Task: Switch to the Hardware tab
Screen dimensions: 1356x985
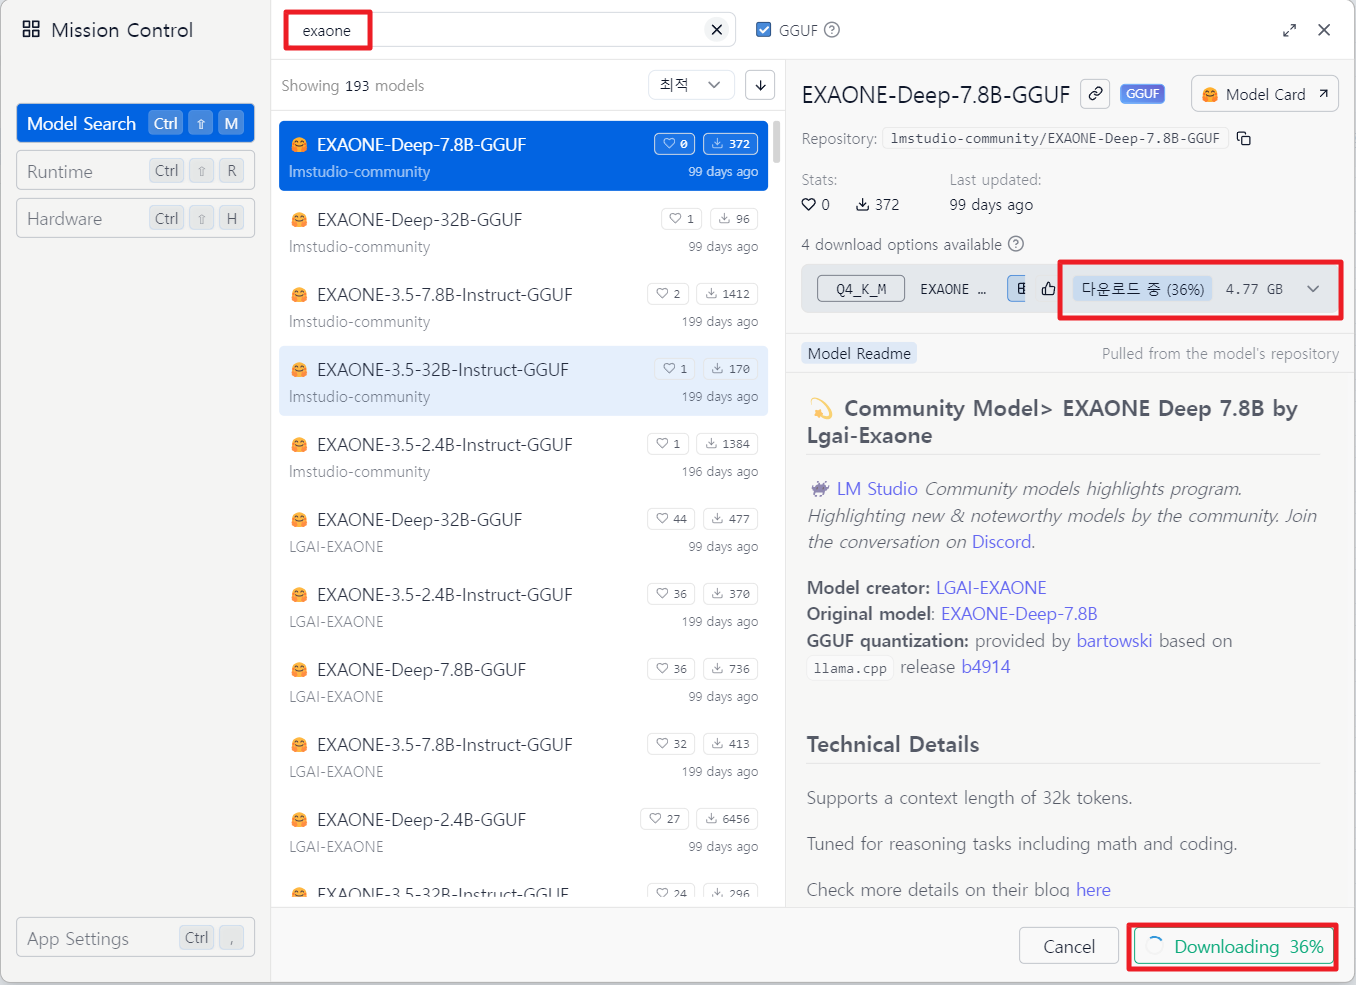Action: [x=135, y=218]
